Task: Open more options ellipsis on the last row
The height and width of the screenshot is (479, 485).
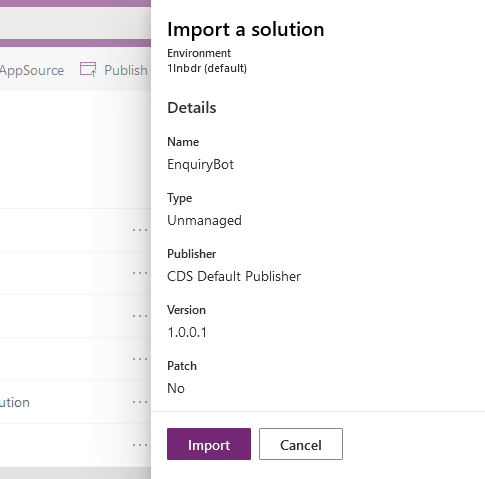Action: 140,445
